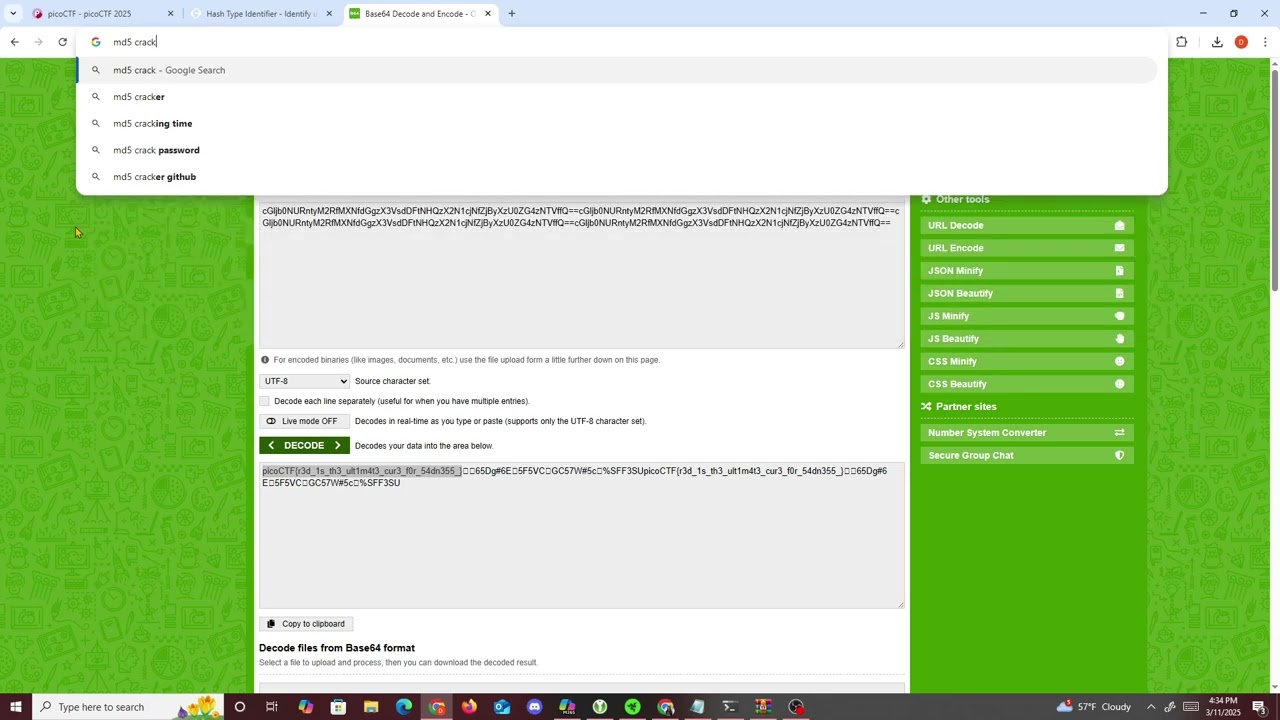Click the browser forward arrow
The image size is (1280, 720).
(38, 42)
